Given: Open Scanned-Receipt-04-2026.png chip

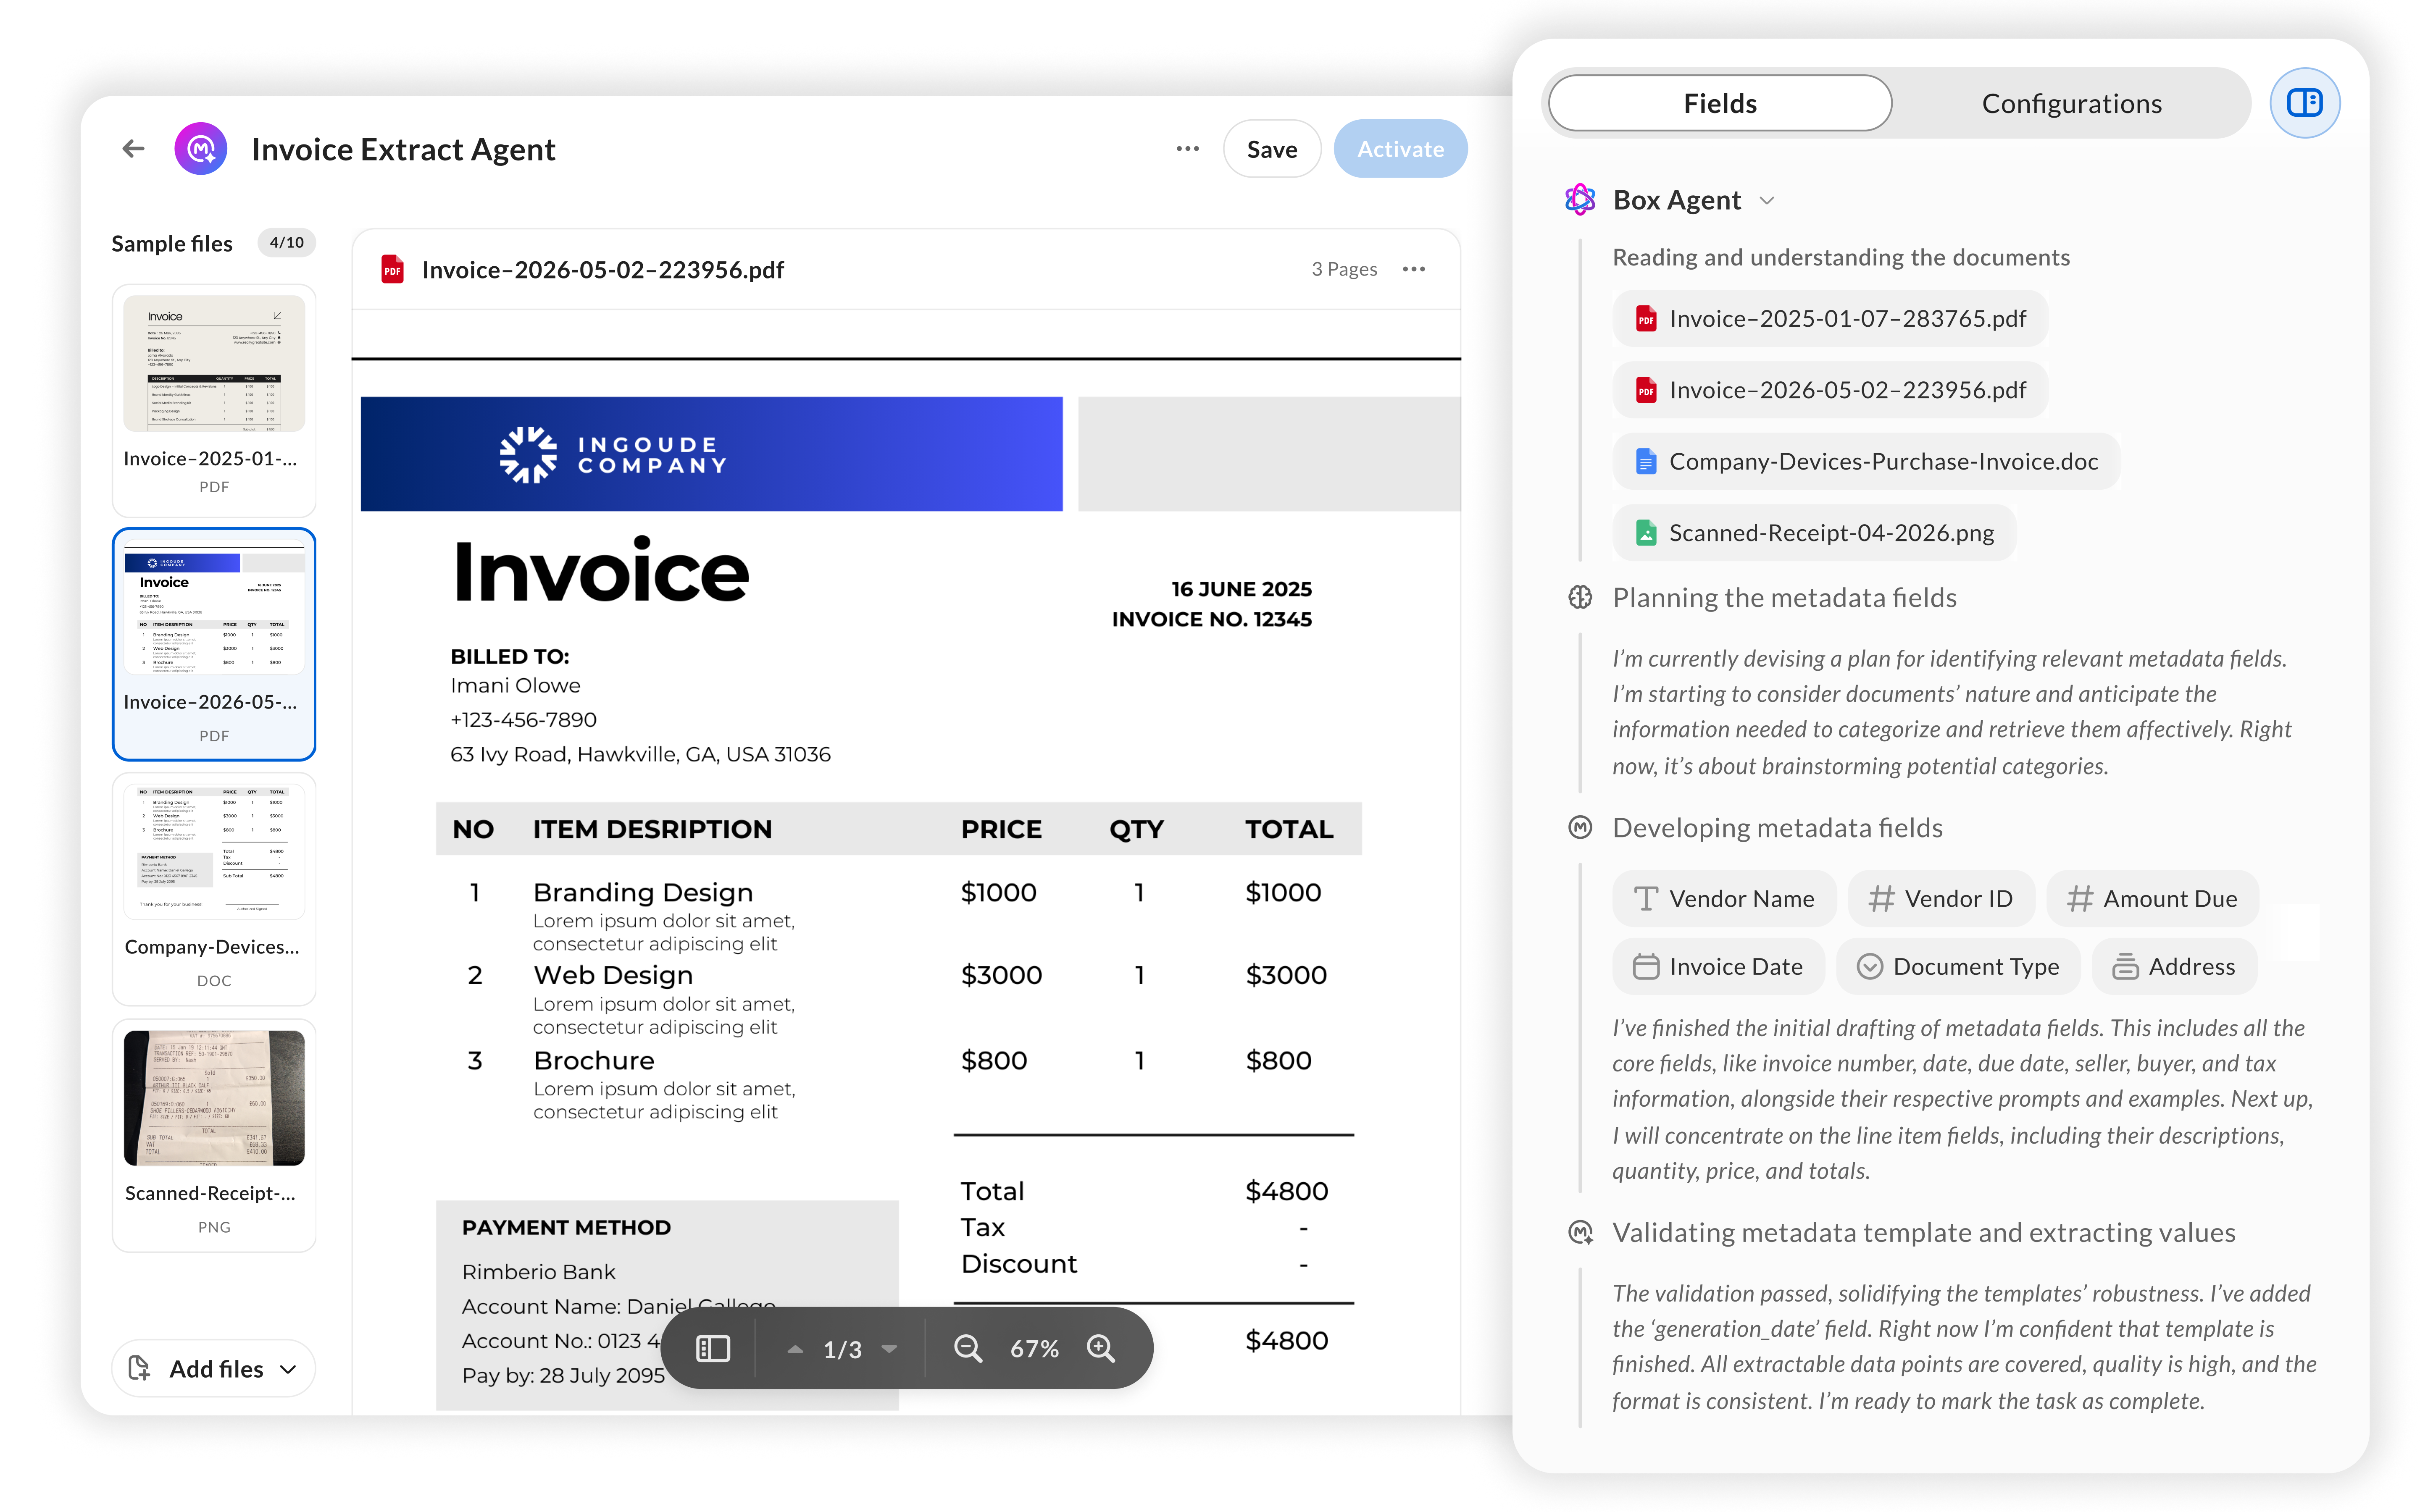Looking at the screenshot, I should tap(1814, 532).
